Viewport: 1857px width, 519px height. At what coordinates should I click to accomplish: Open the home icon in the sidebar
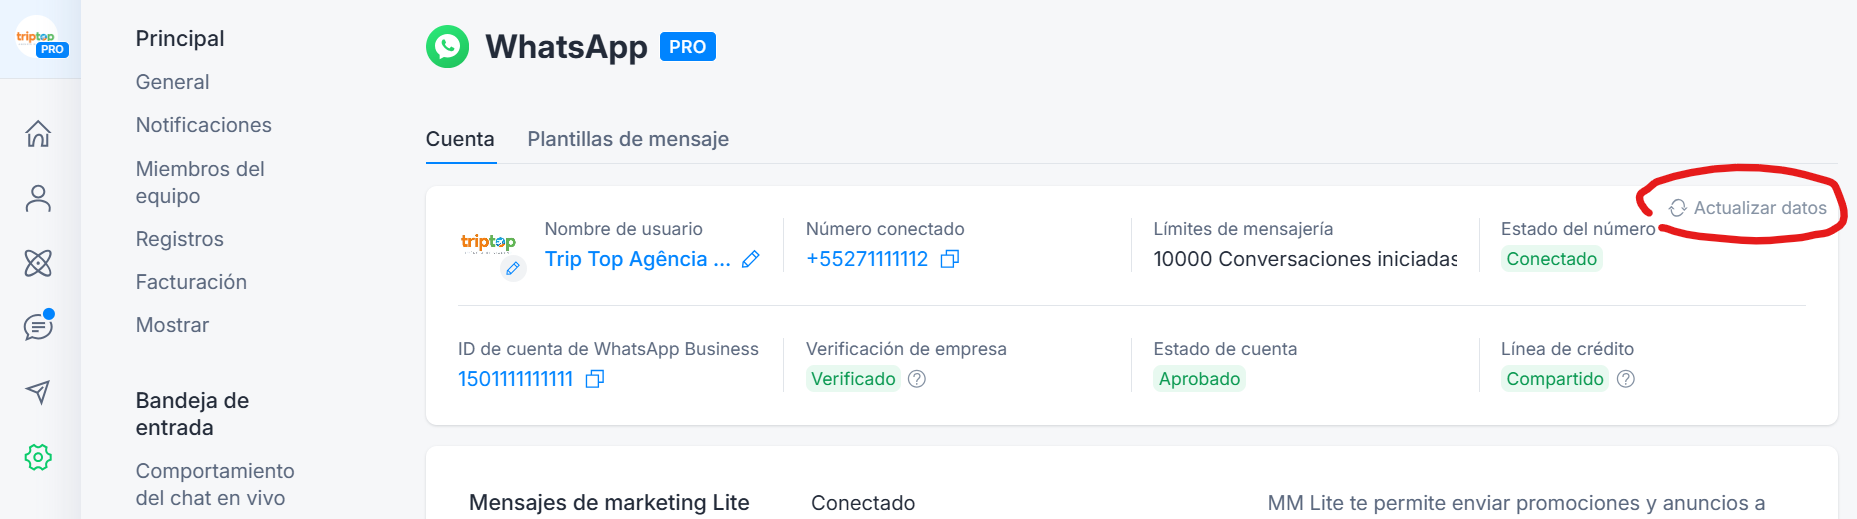coord(38,133)
